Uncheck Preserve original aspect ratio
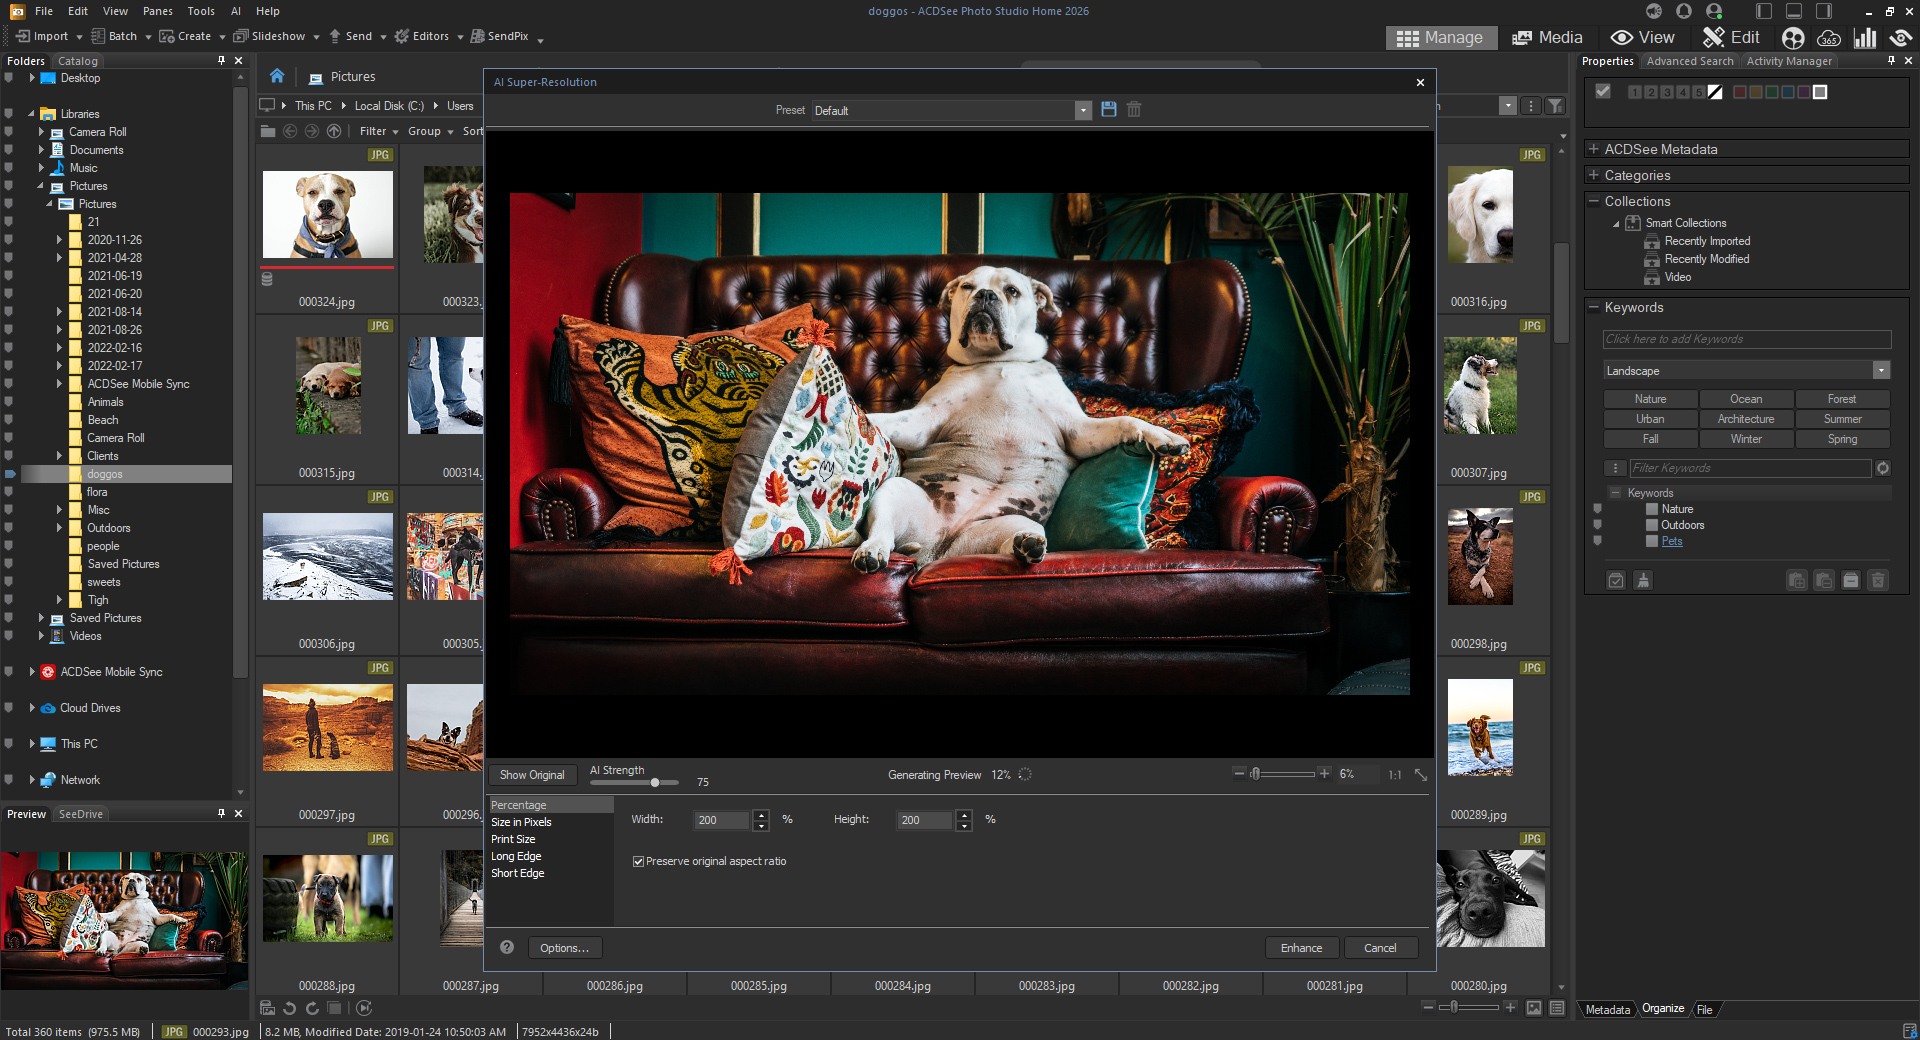Screen dimensions: 1920x1040 coord(638,861)
